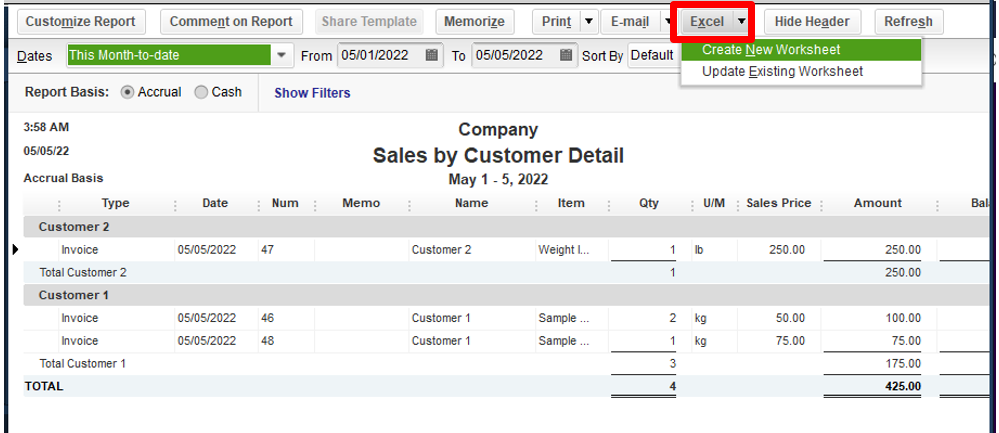Expand the Excel dropdown arrow
Viewport: 999px width, 433px height.
[741, 21]
